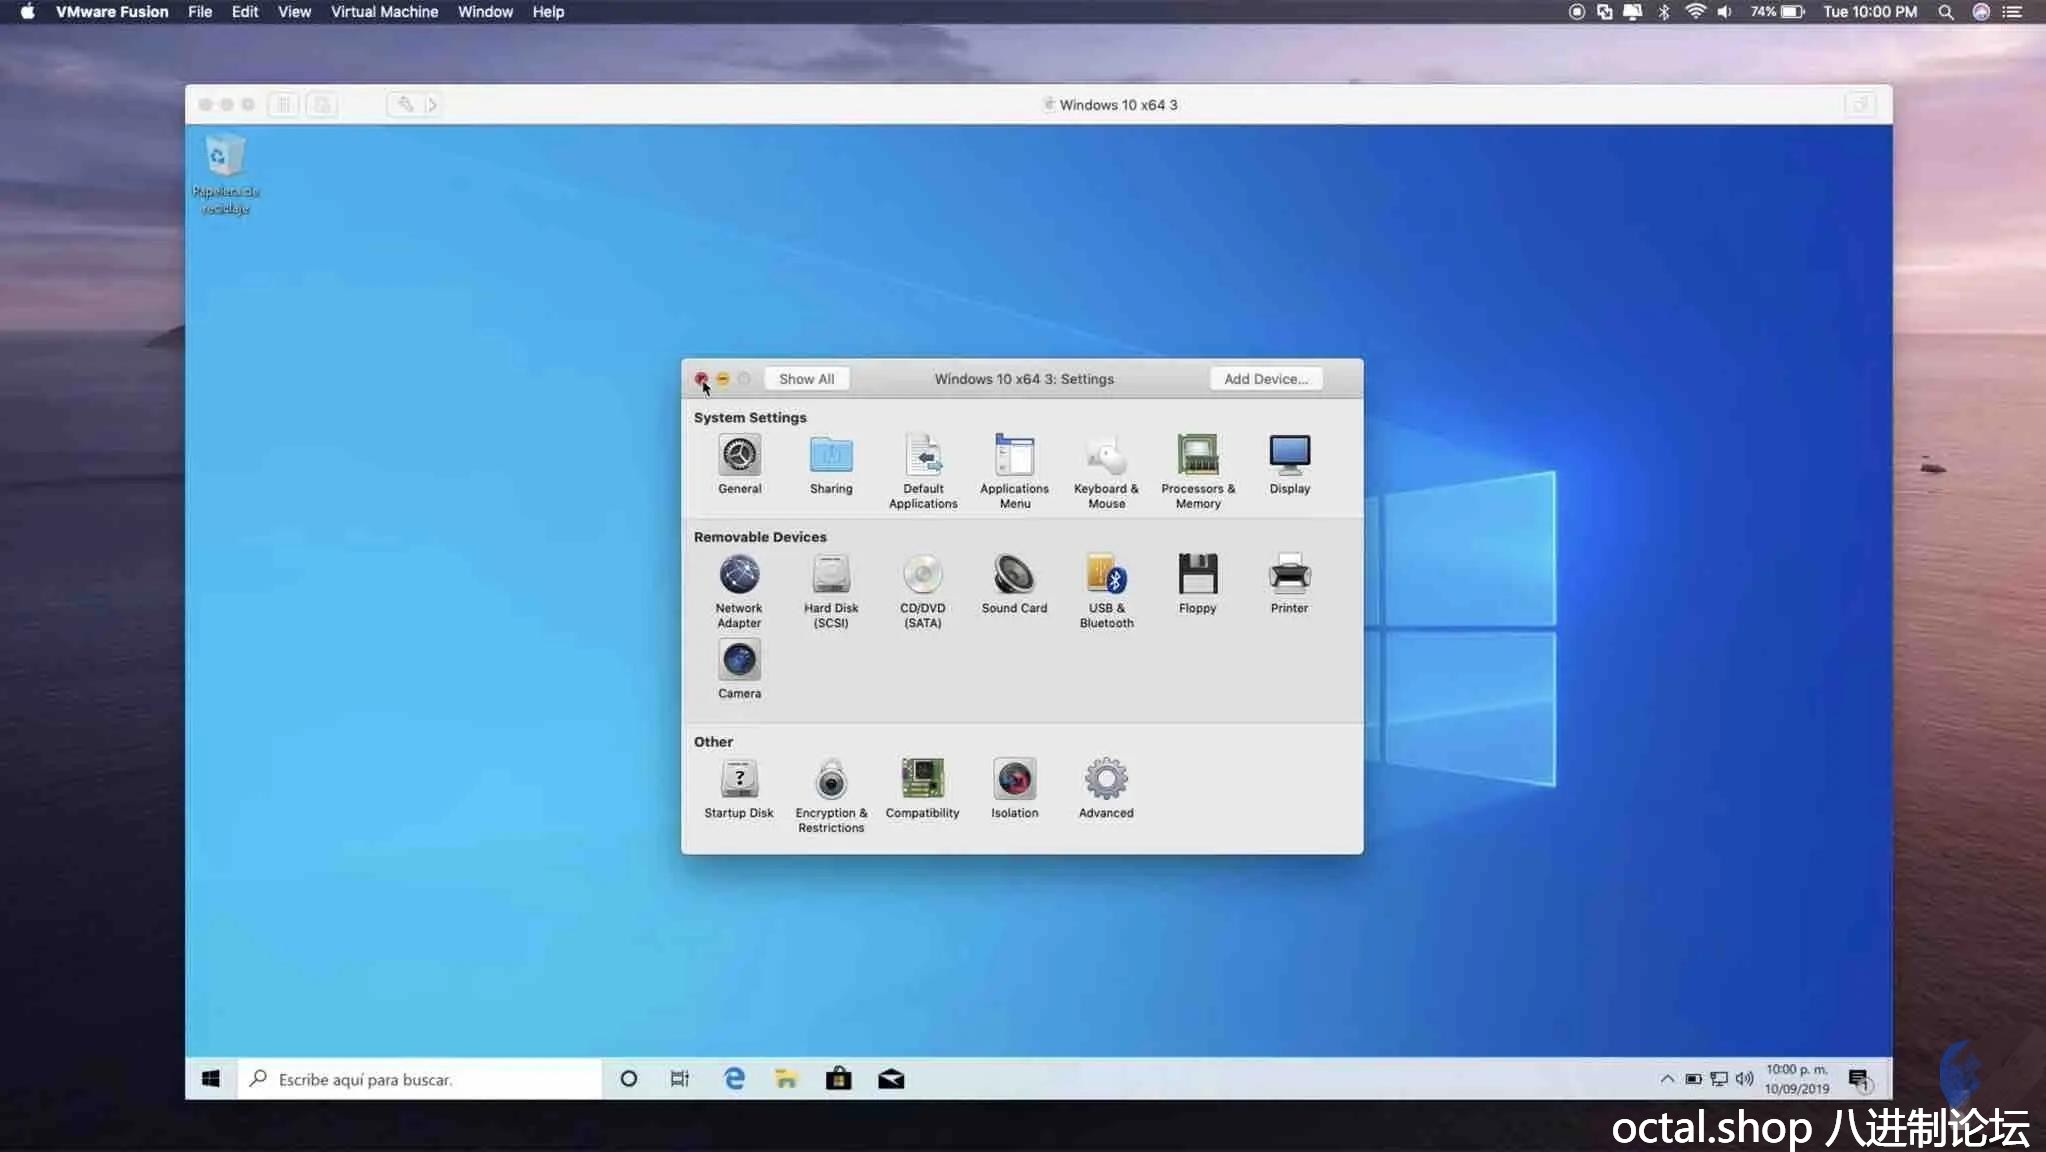This screenshot has height=1152, width=2046.
Task: Click the Windows volume tray icon
Action: [x=1745, y=1079]
